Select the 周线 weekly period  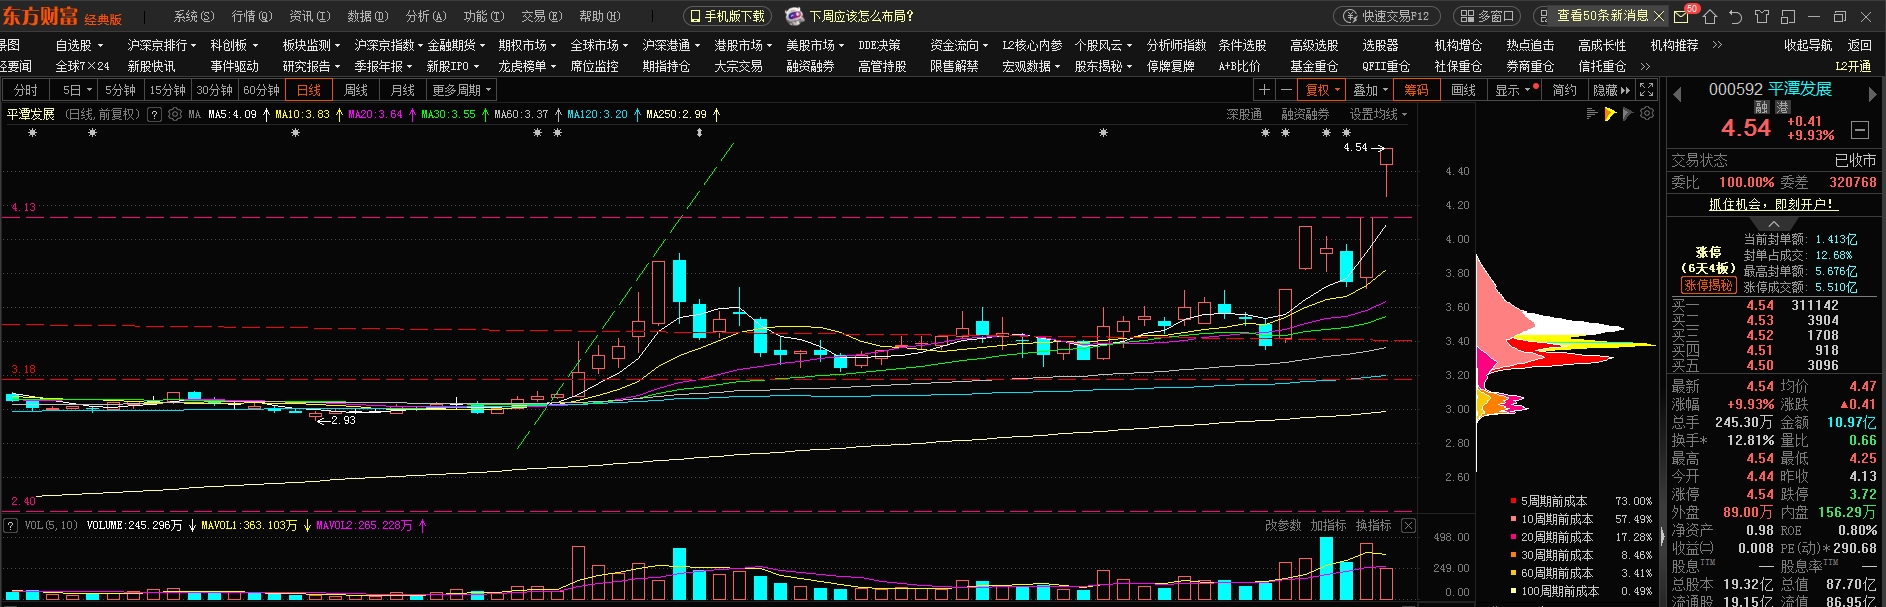click(x=356, y=90)
